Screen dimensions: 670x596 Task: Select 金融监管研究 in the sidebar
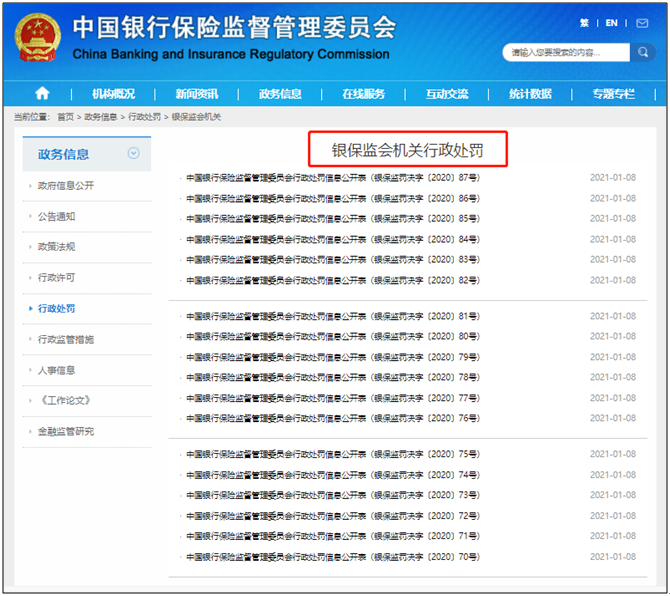(x=66, y=432)
